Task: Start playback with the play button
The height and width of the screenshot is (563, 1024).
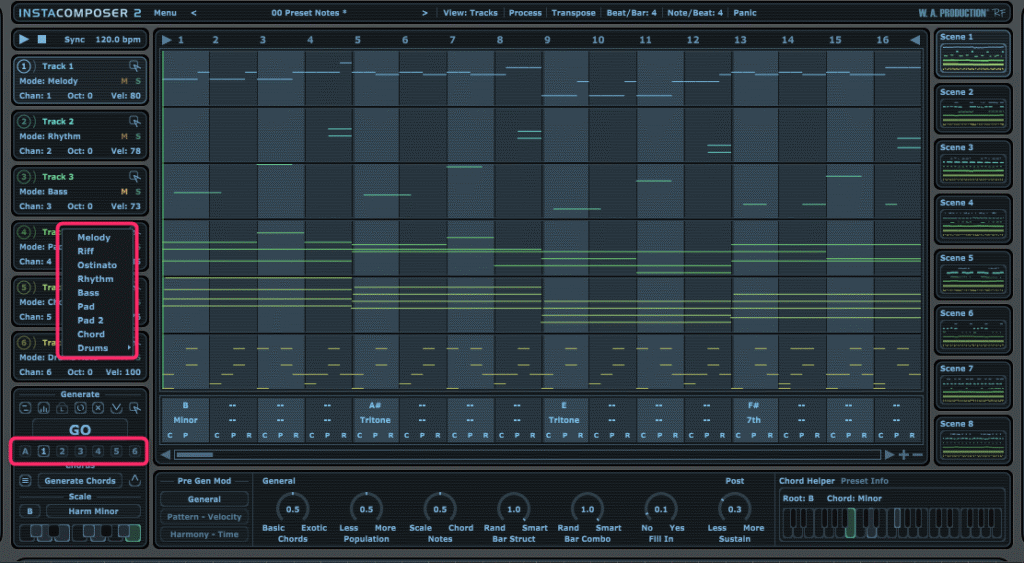Action: click(x=24, y=39)
